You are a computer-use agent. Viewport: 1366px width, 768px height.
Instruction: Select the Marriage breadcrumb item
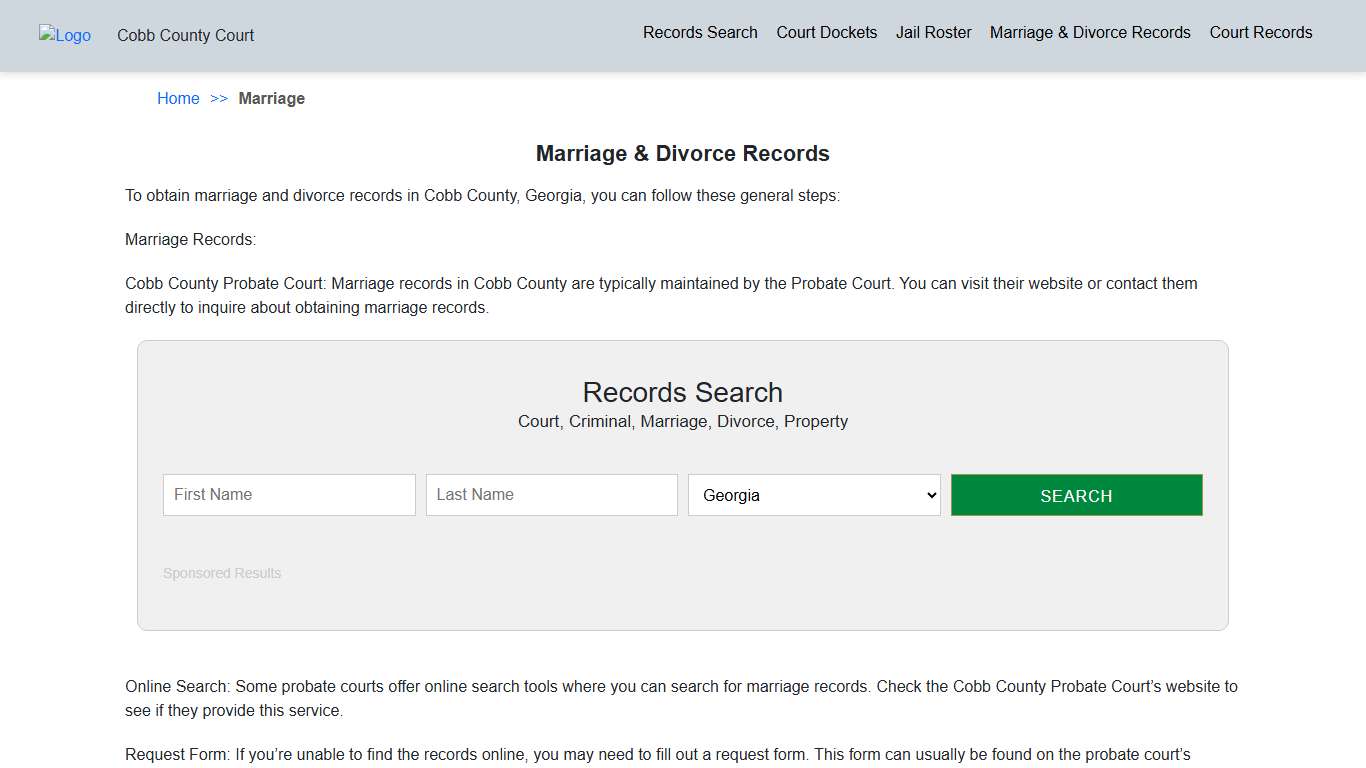[272, 98]
